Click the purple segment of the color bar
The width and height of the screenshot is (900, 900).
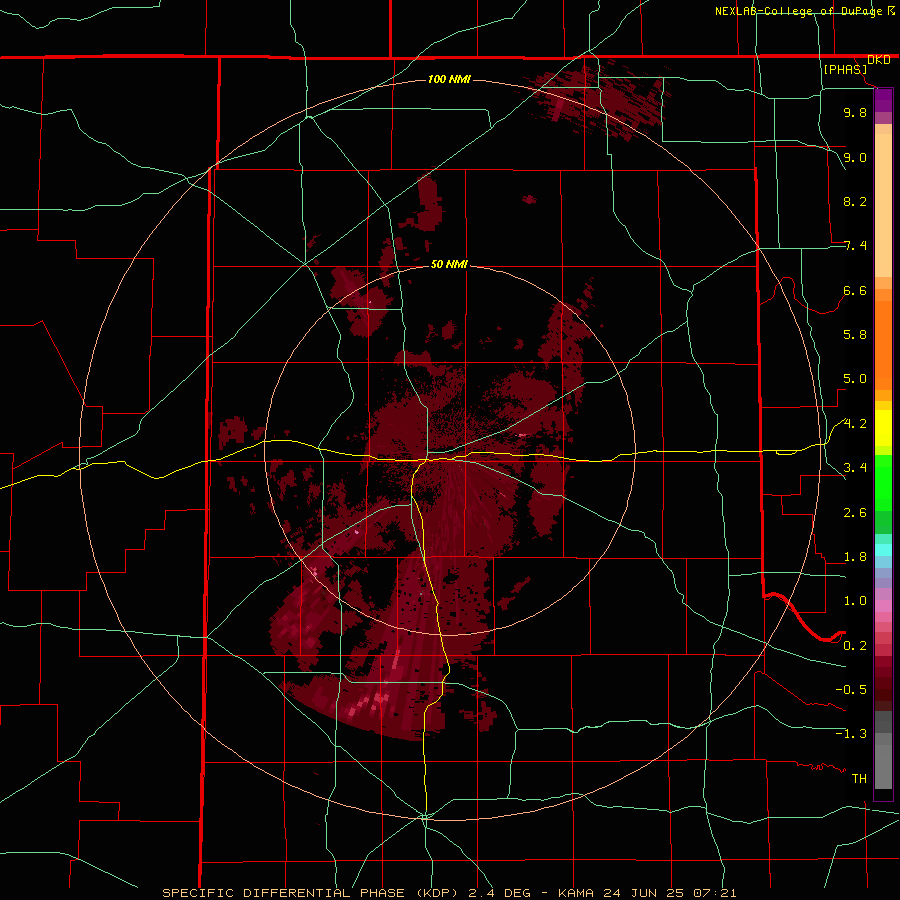click(x=883, y=100)
